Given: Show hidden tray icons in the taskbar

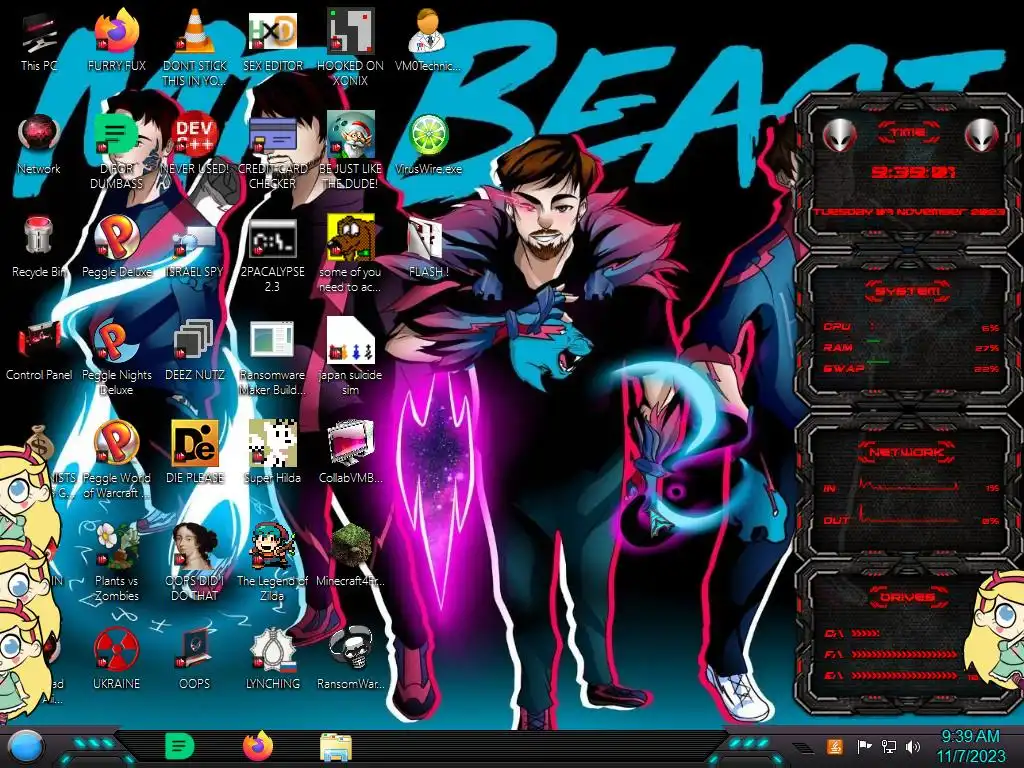Looking at the screenshot, I should click(x=803, y=748).
